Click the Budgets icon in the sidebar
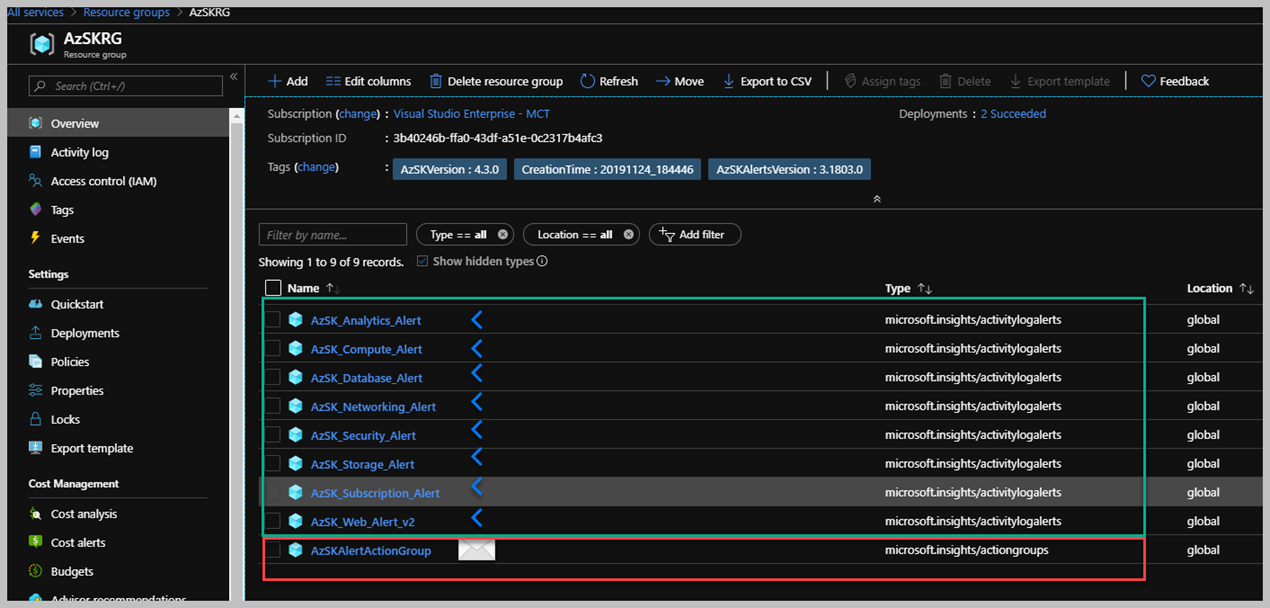The image size is (1270, 608). (x=36, y=572)
